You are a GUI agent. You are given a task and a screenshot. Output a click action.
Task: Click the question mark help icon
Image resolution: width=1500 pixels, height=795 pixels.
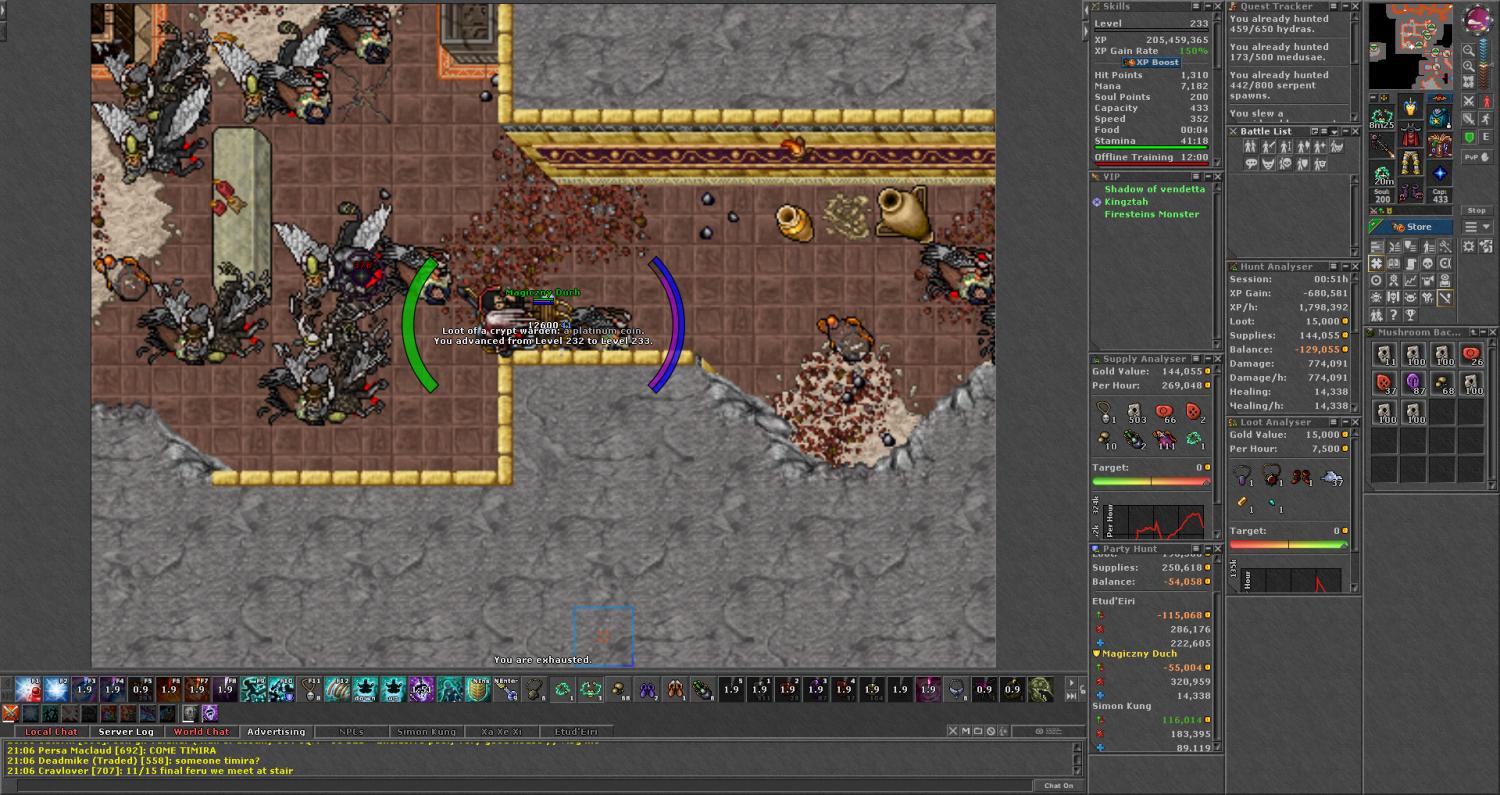pos(1393,313)
